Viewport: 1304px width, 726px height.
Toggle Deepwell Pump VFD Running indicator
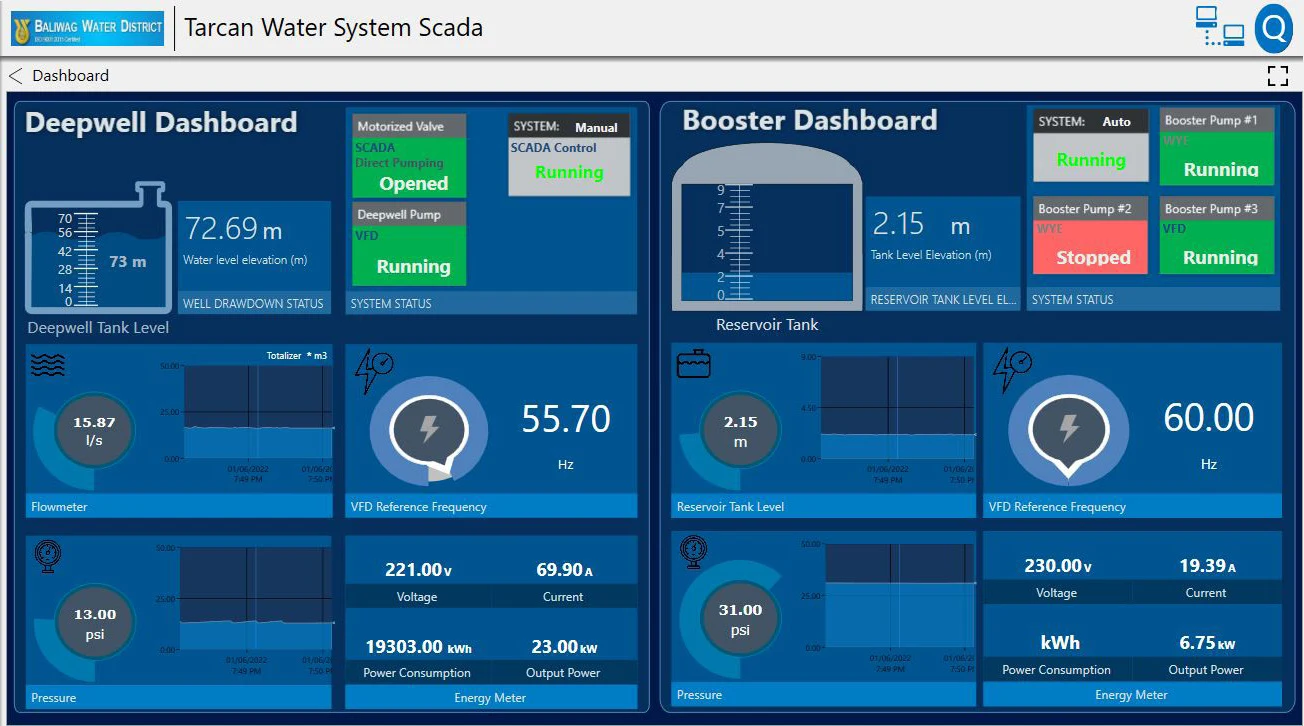pos(409,256)
